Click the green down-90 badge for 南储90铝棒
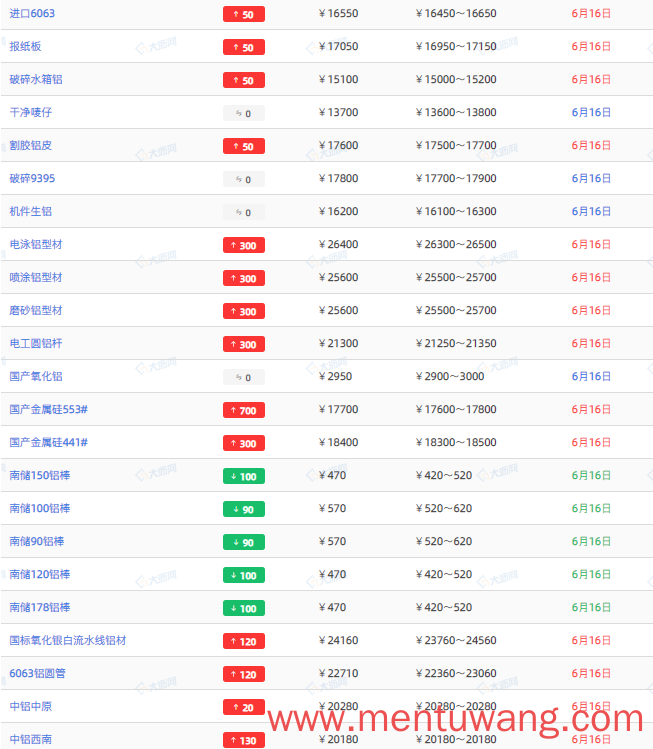Screen dimensions: 653x749 (244, 542)
